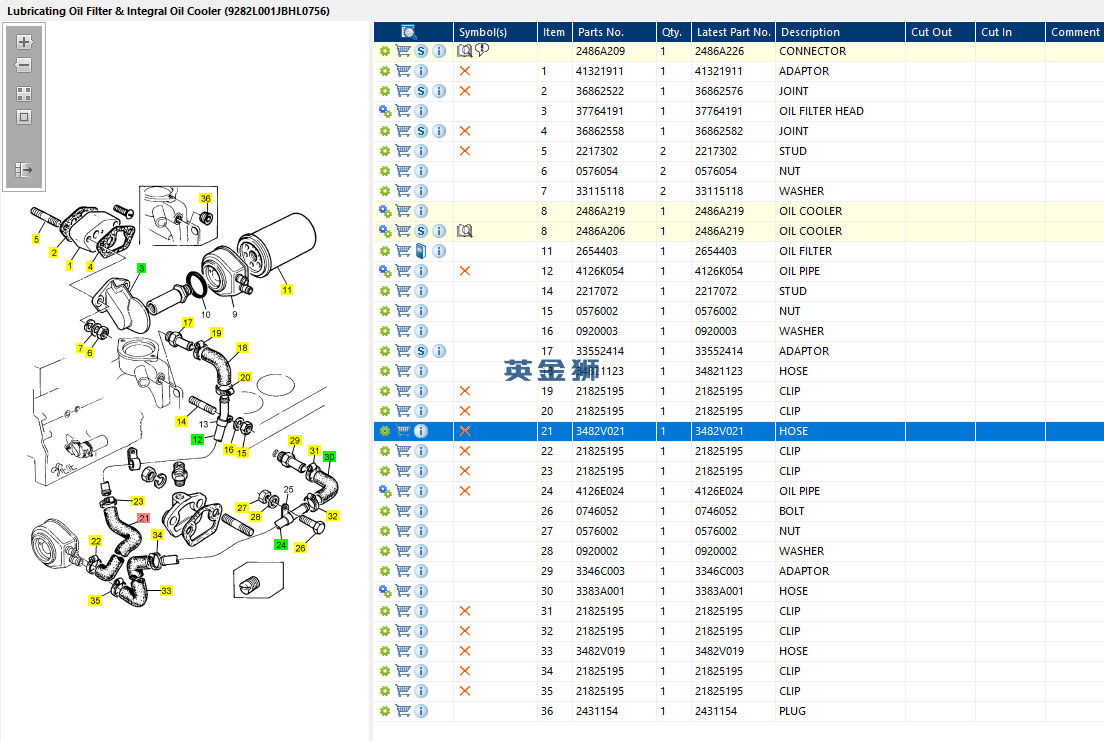Select parts number 3383A001 cell

click(614, 591)
